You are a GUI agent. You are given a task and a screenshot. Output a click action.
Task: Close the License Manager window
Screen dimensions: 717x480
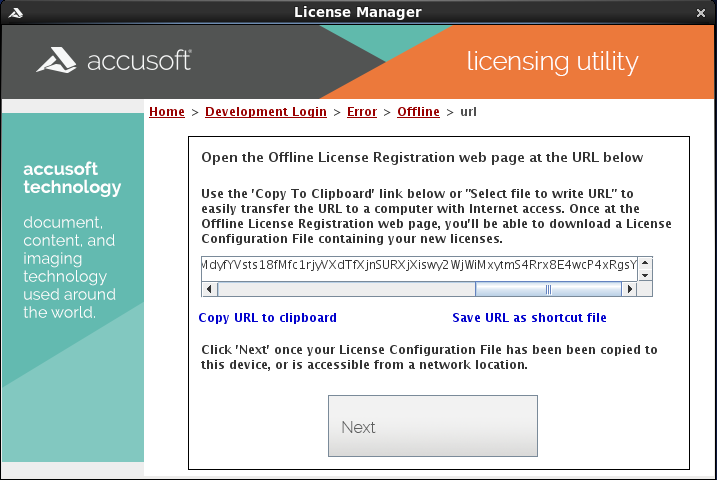pos(702,12)
